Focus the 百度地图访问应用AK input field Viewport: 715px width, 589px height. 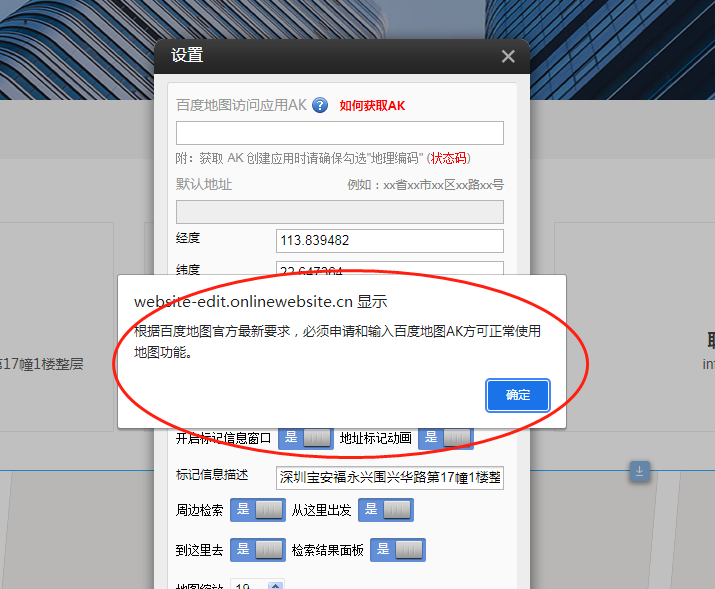coord(340,133)
